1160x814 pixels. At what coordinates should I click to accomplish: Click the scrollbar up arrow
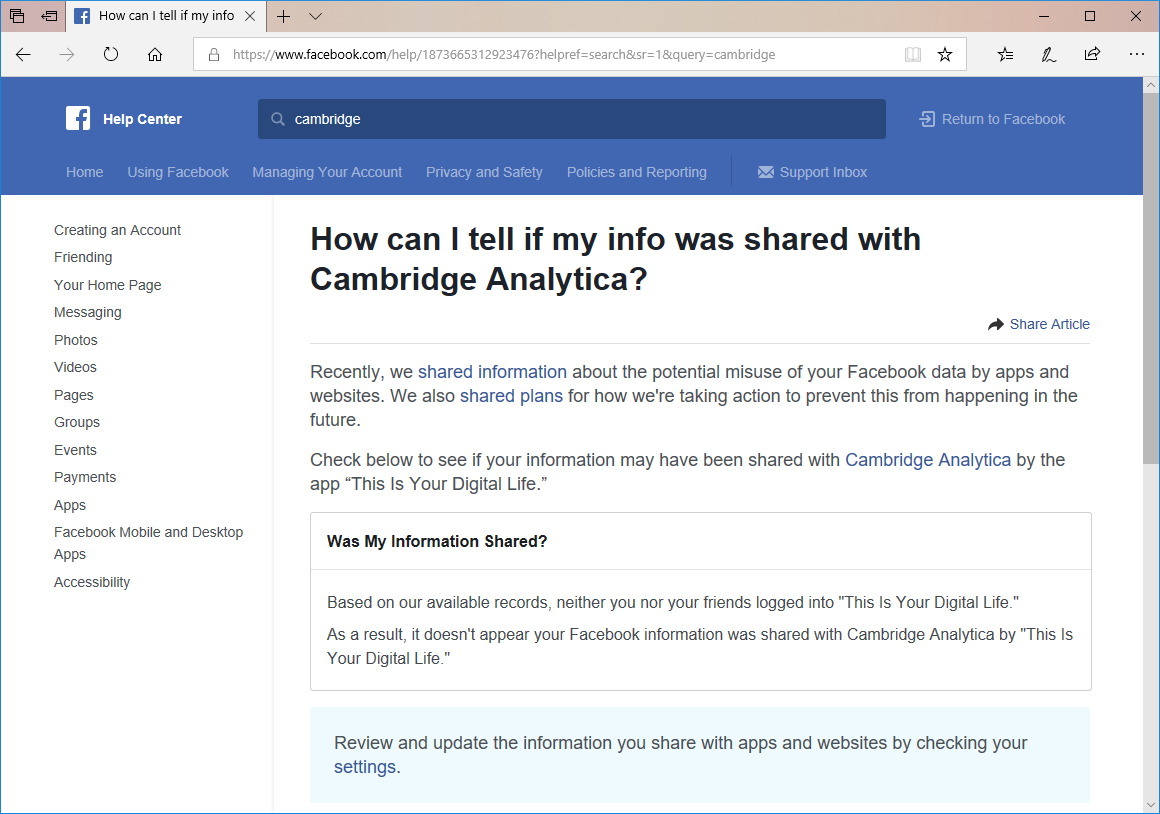(1150, 84)
